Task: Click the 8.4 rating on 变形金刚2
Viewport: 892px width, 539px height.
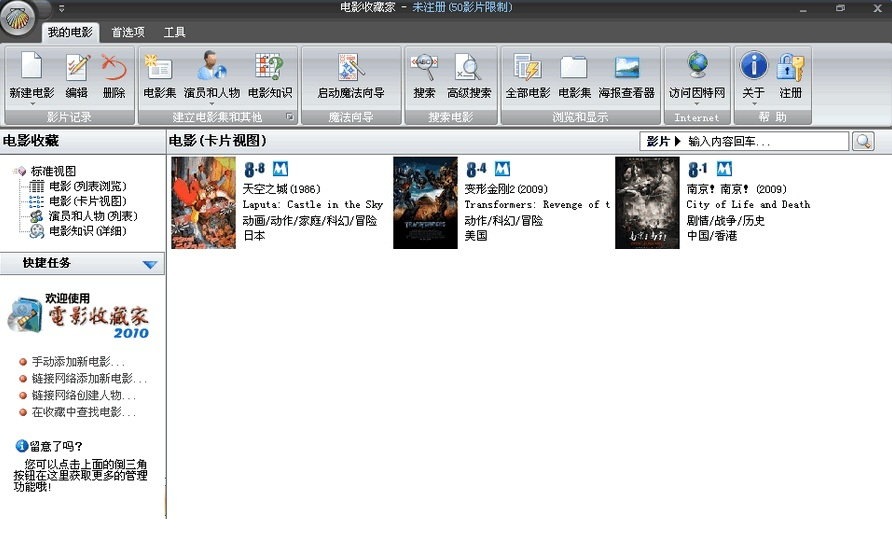Action: [476, 169]
